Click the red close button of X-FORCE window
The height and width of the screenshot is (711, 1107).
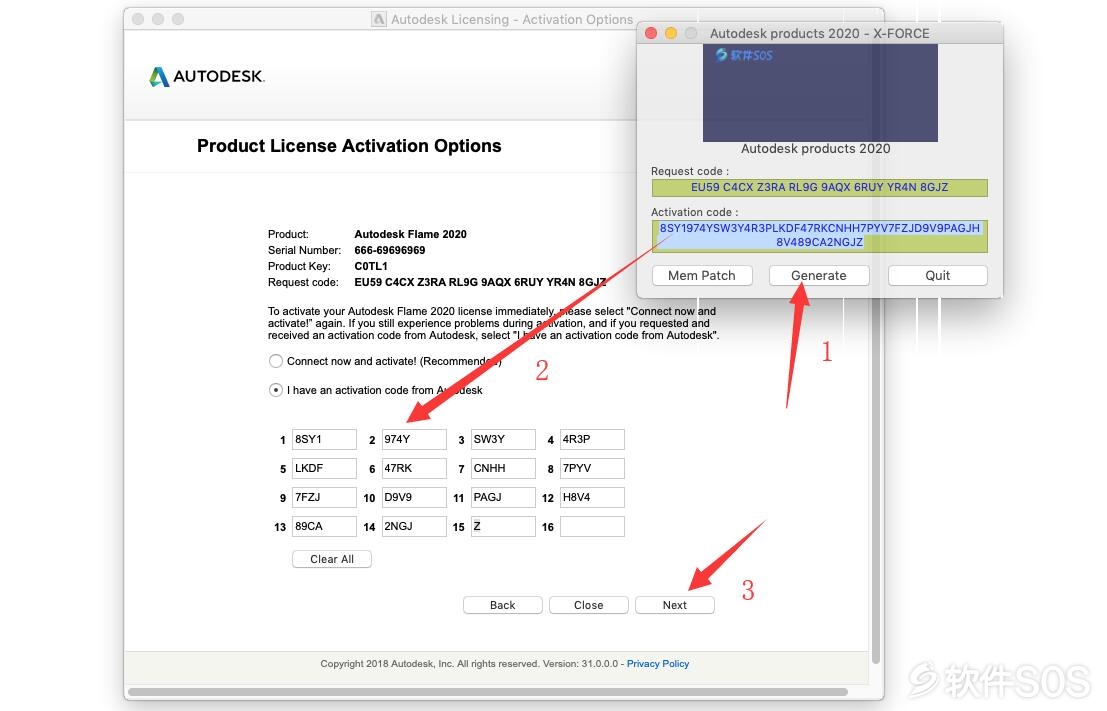point(651,33)
